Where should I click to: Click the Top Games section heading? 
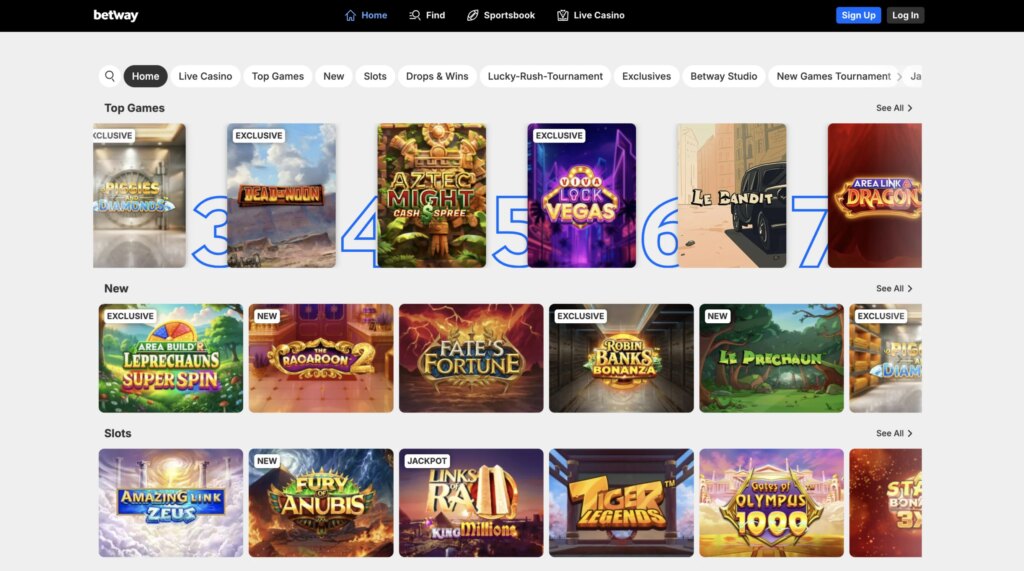tap(135, 108)
